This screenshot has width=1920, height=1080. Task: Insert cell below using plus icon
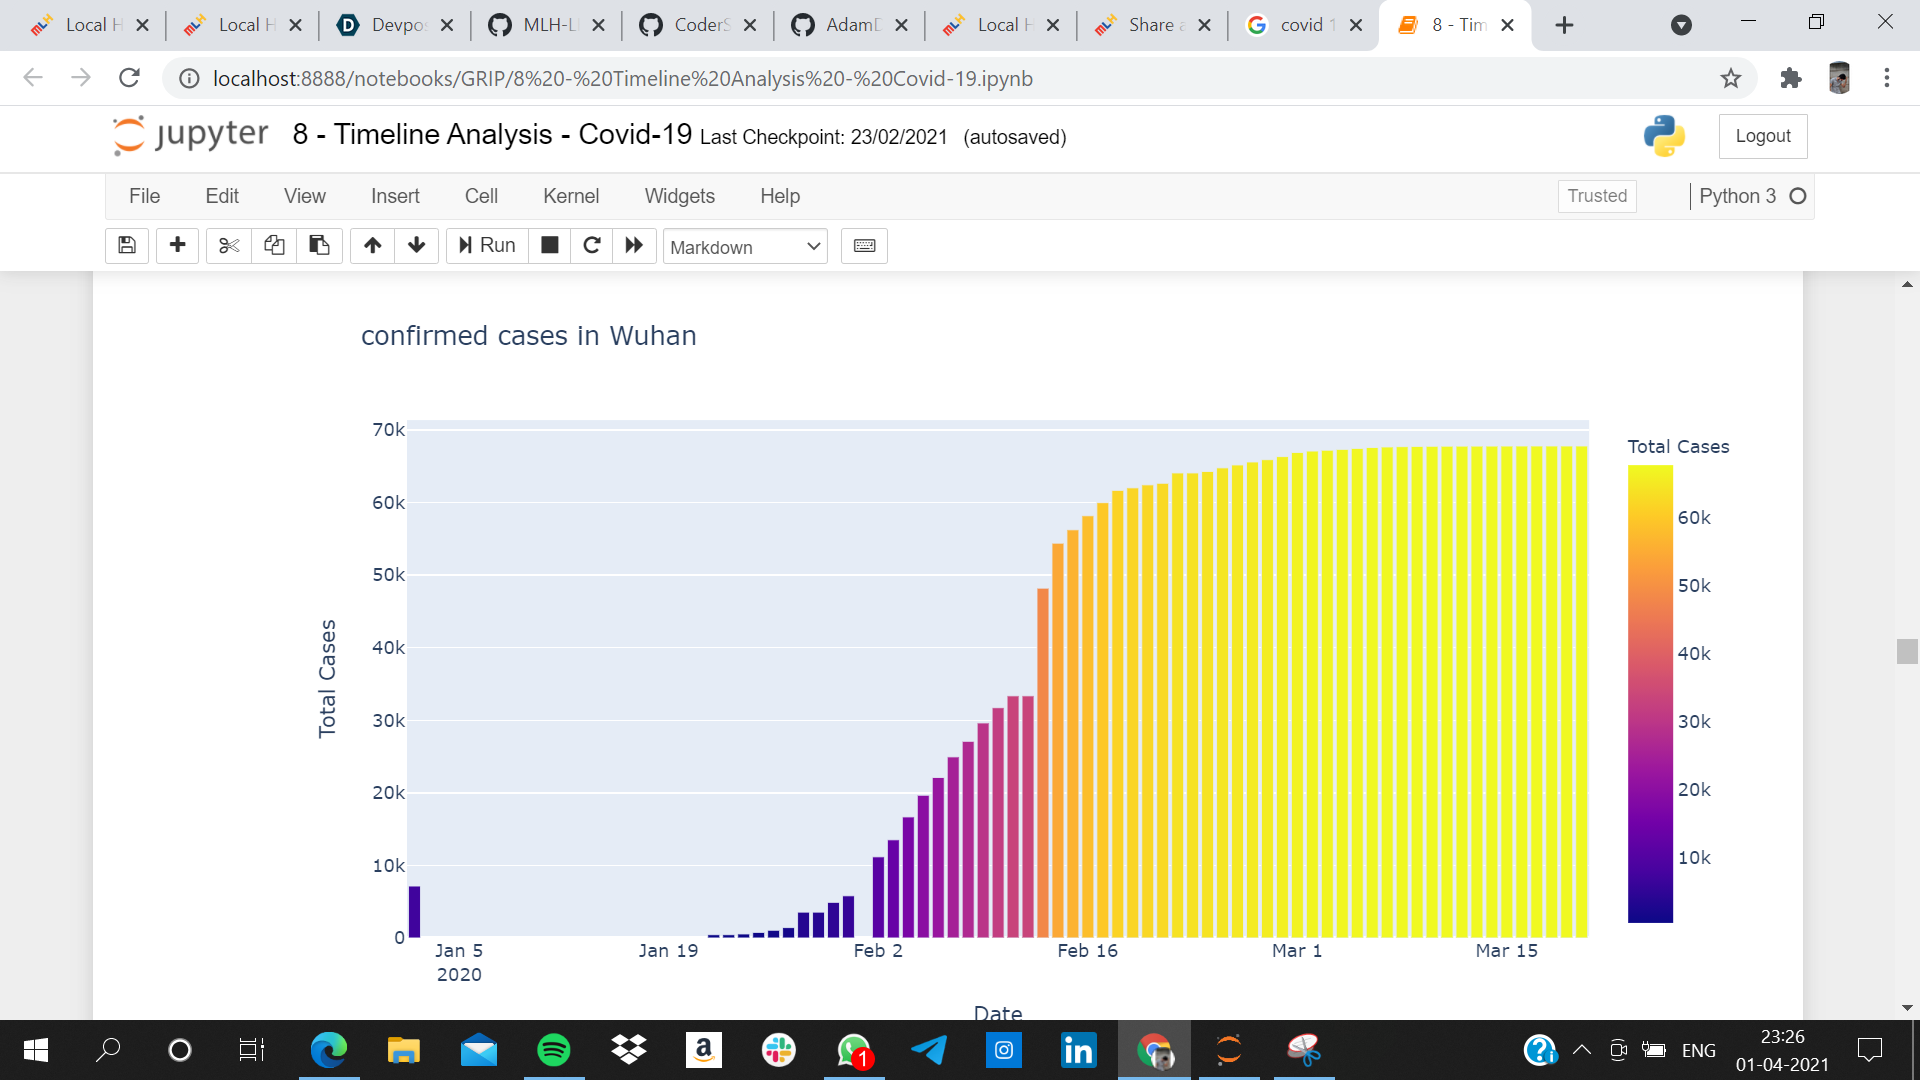(x=178, y=246)
